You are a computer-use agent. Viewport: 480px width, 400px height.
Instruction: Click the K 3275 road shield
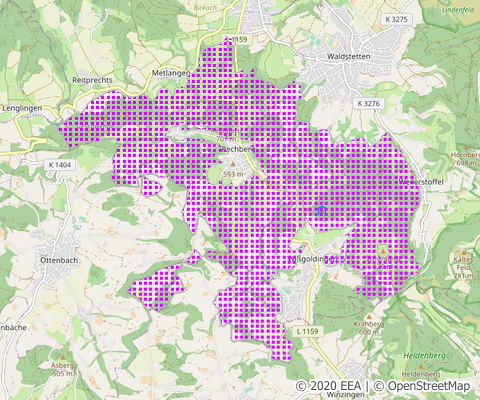396,19
